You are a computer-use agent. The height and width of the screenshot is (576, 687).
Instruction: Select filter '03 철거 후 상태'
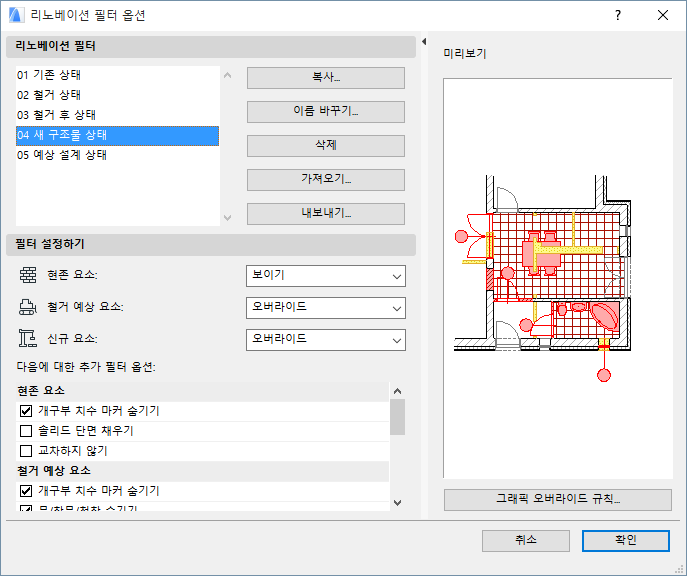tap(117, 115)
